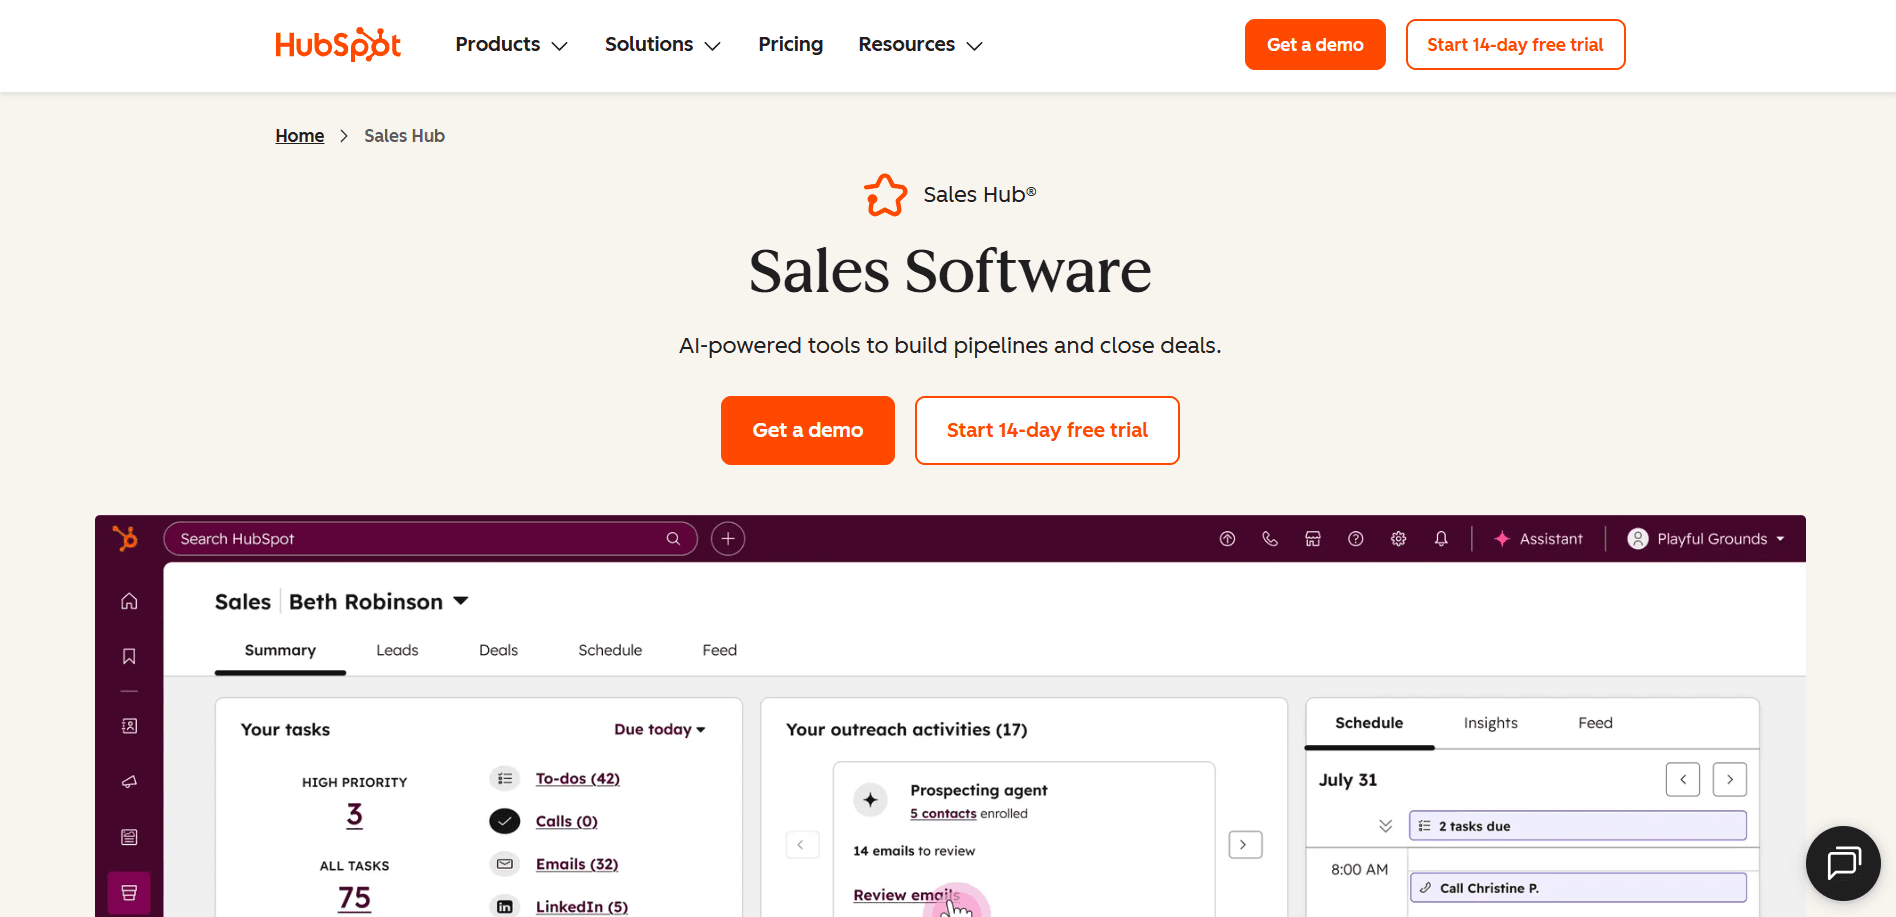Expand the Resources menu
This screenshot has height=917, width=1896.
(x=920, y=45)
